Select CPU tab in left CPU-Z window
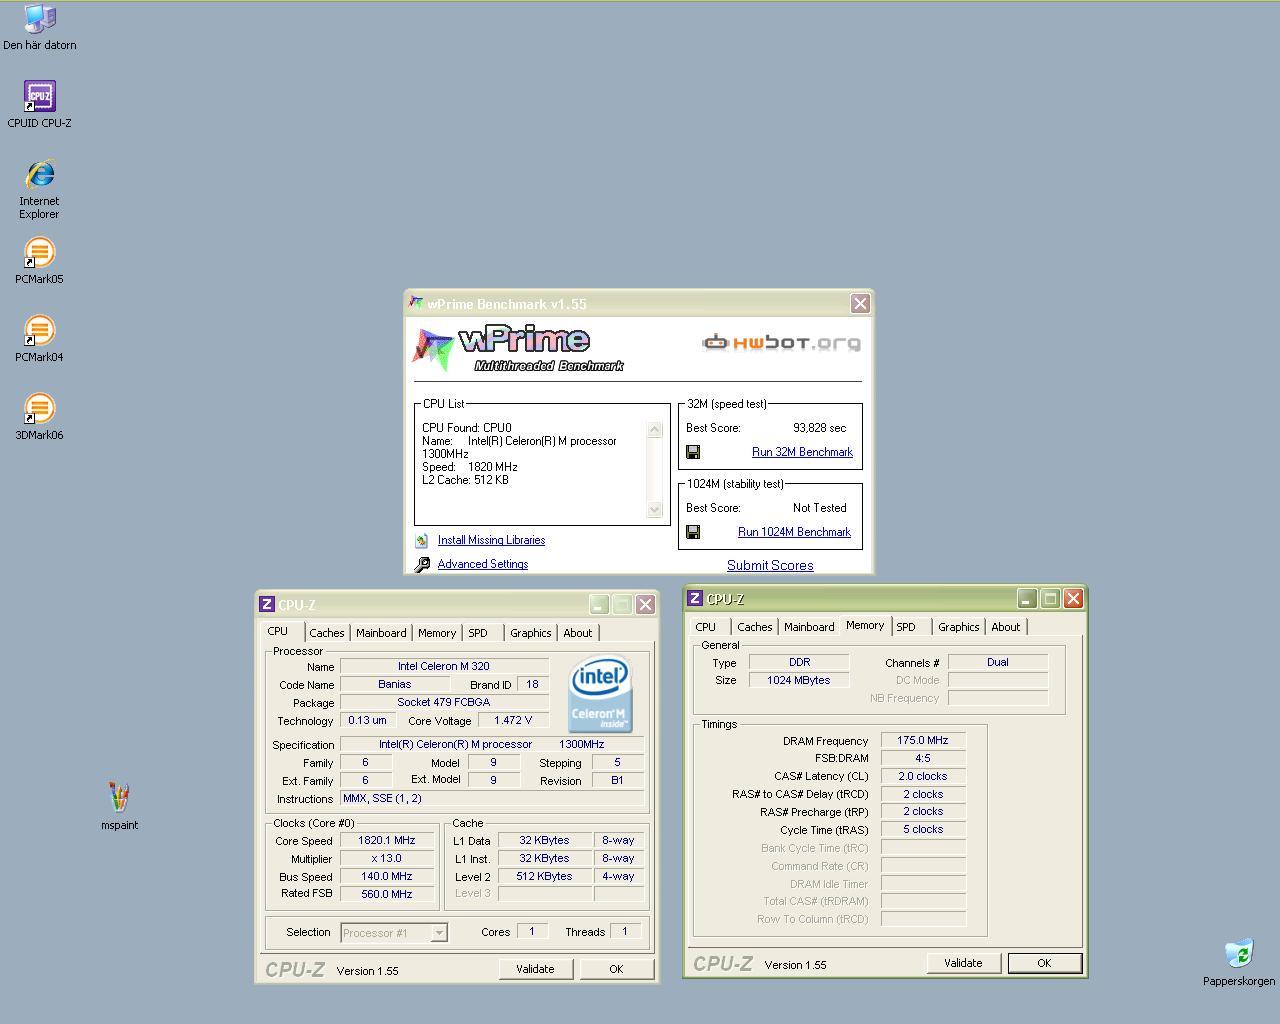 coord(278,631)
